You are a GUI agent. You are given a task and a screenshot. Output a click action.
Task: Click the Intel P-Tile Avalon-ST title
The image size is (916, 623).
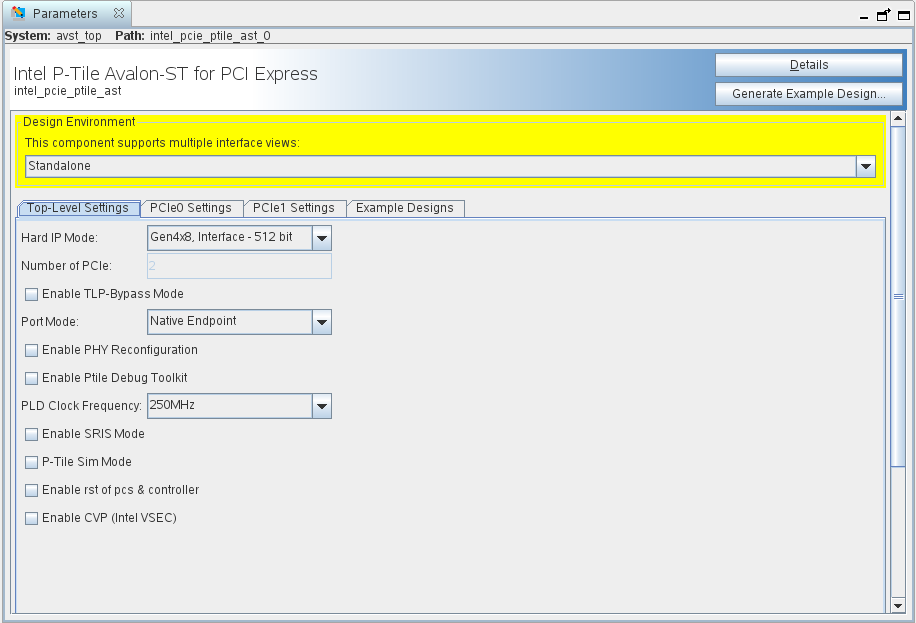(x=165, y=74)
